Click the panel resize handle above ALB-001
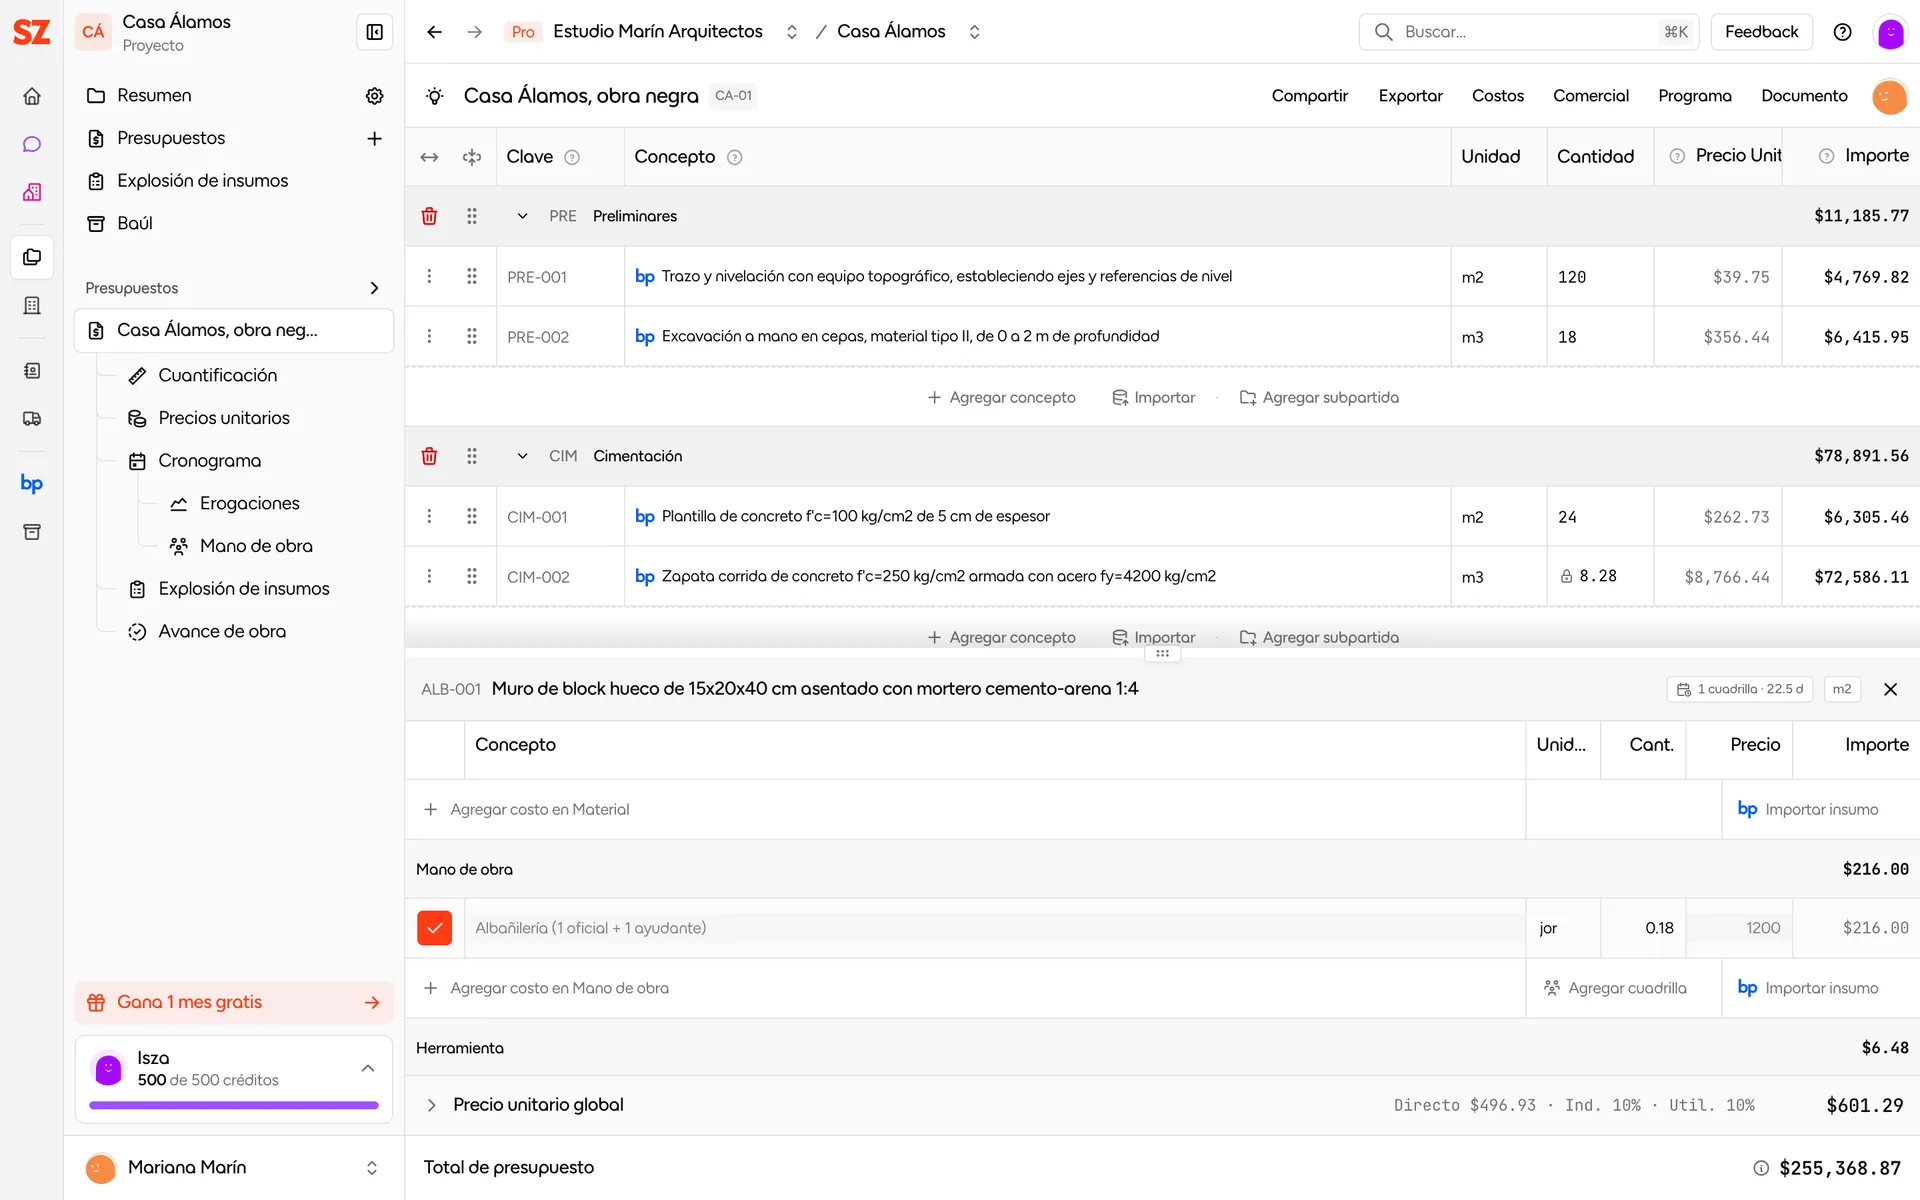 click(1162, 653)
